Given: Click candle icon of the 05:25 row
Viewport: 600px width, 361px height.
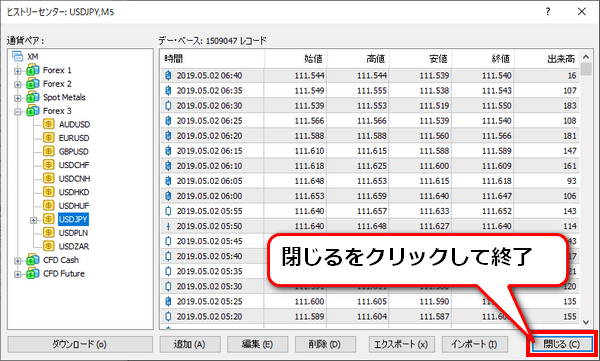Looking at the screenshot, I should [168, 302].
